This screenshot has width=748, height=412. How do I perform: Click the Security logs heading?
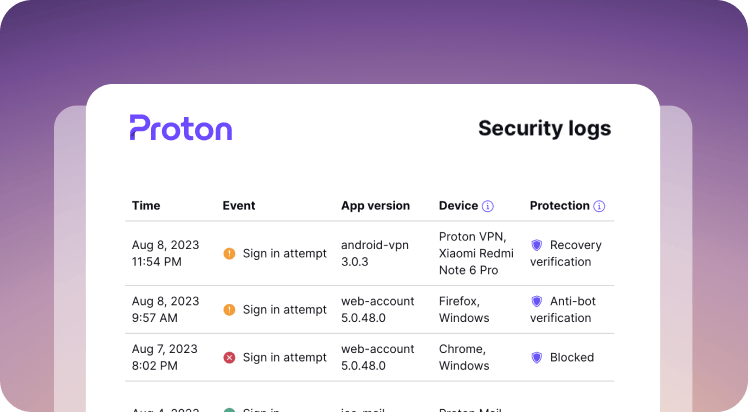coord(544,129)
